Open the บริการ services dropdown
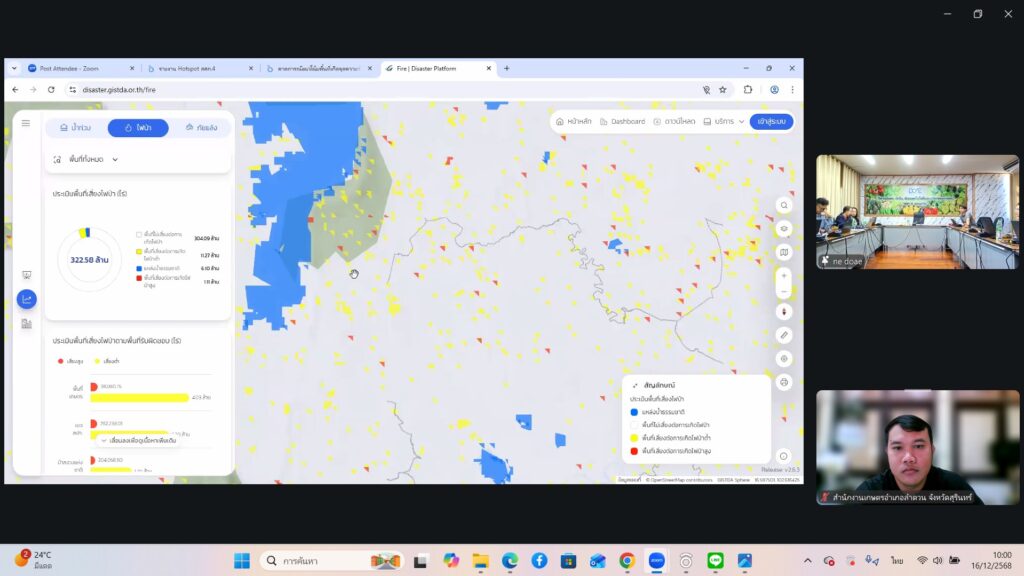 pyautogui.click(x=723, y=121)
